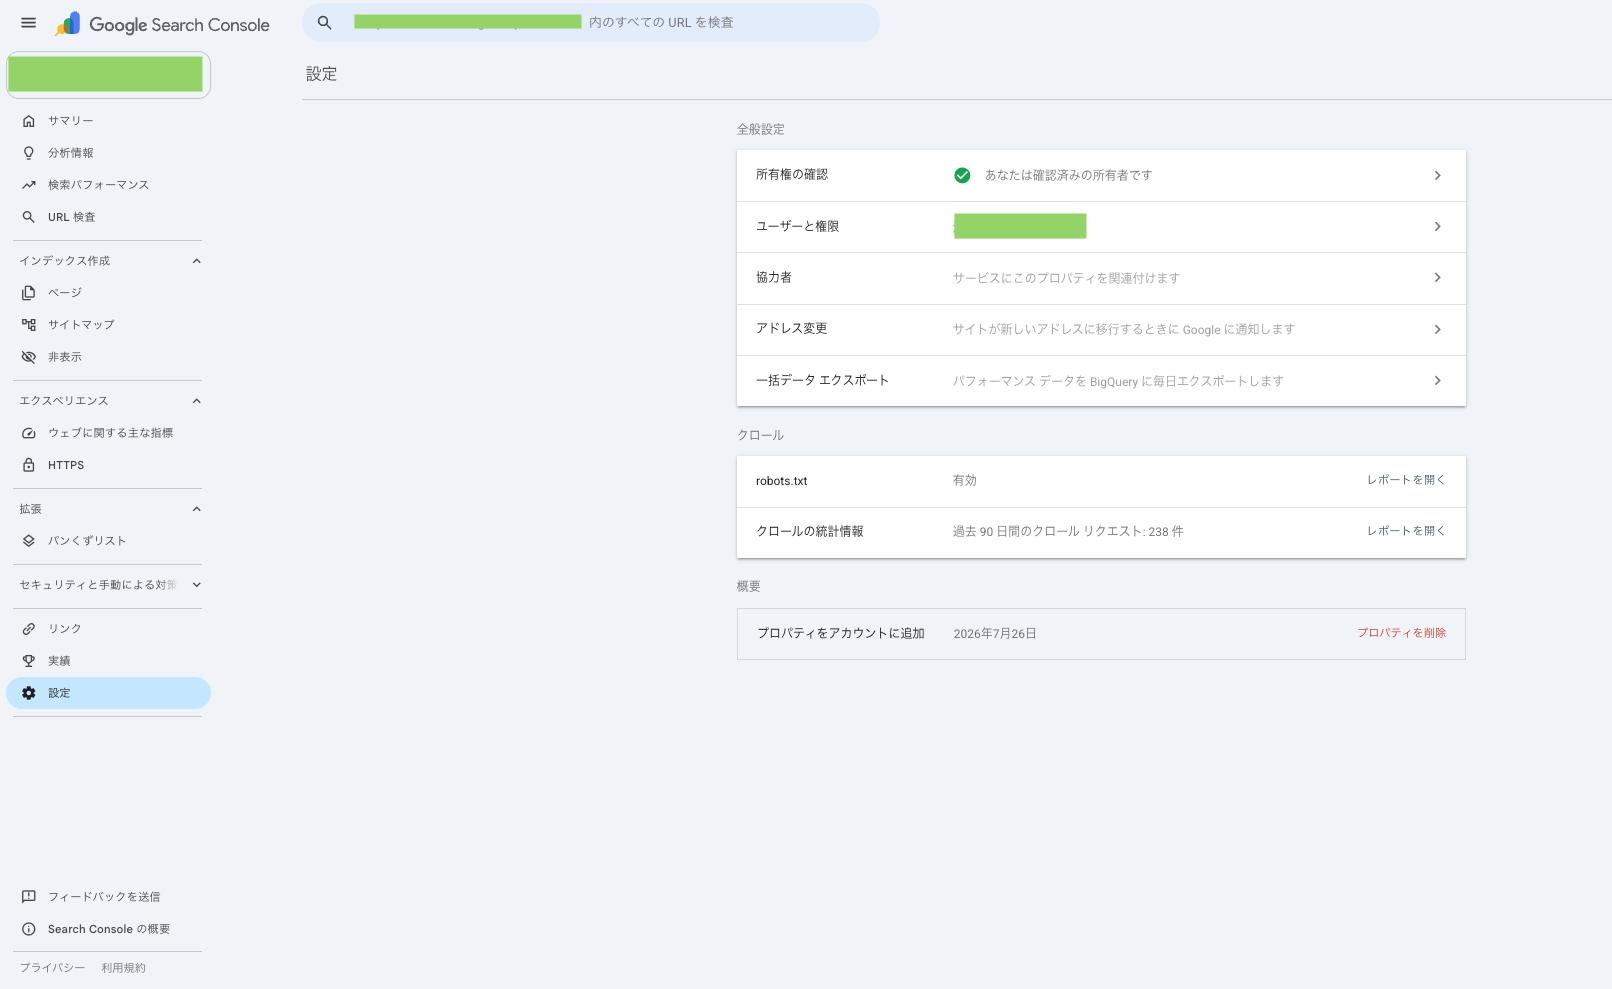Open 実績 trophy icon
This screenshot has width=1612, height=989.
click(29, 661)
